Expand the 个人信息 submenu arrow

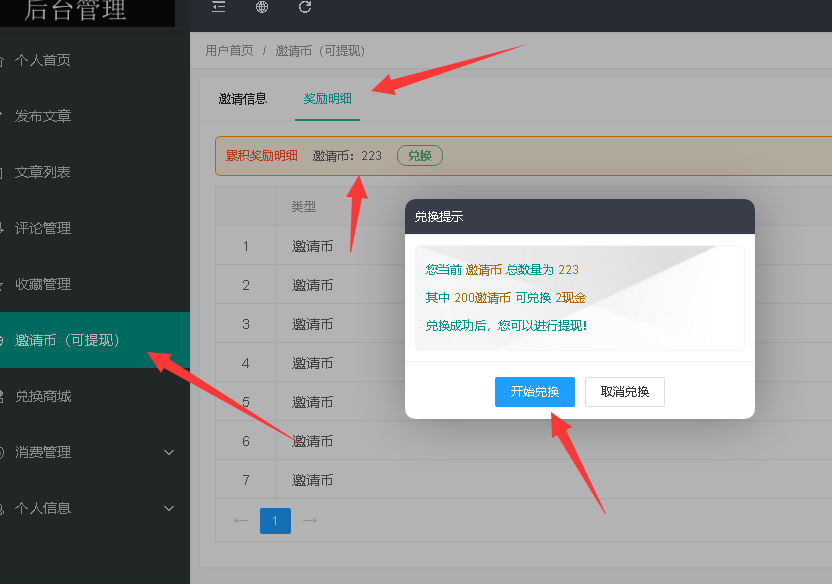pos(168,508)
